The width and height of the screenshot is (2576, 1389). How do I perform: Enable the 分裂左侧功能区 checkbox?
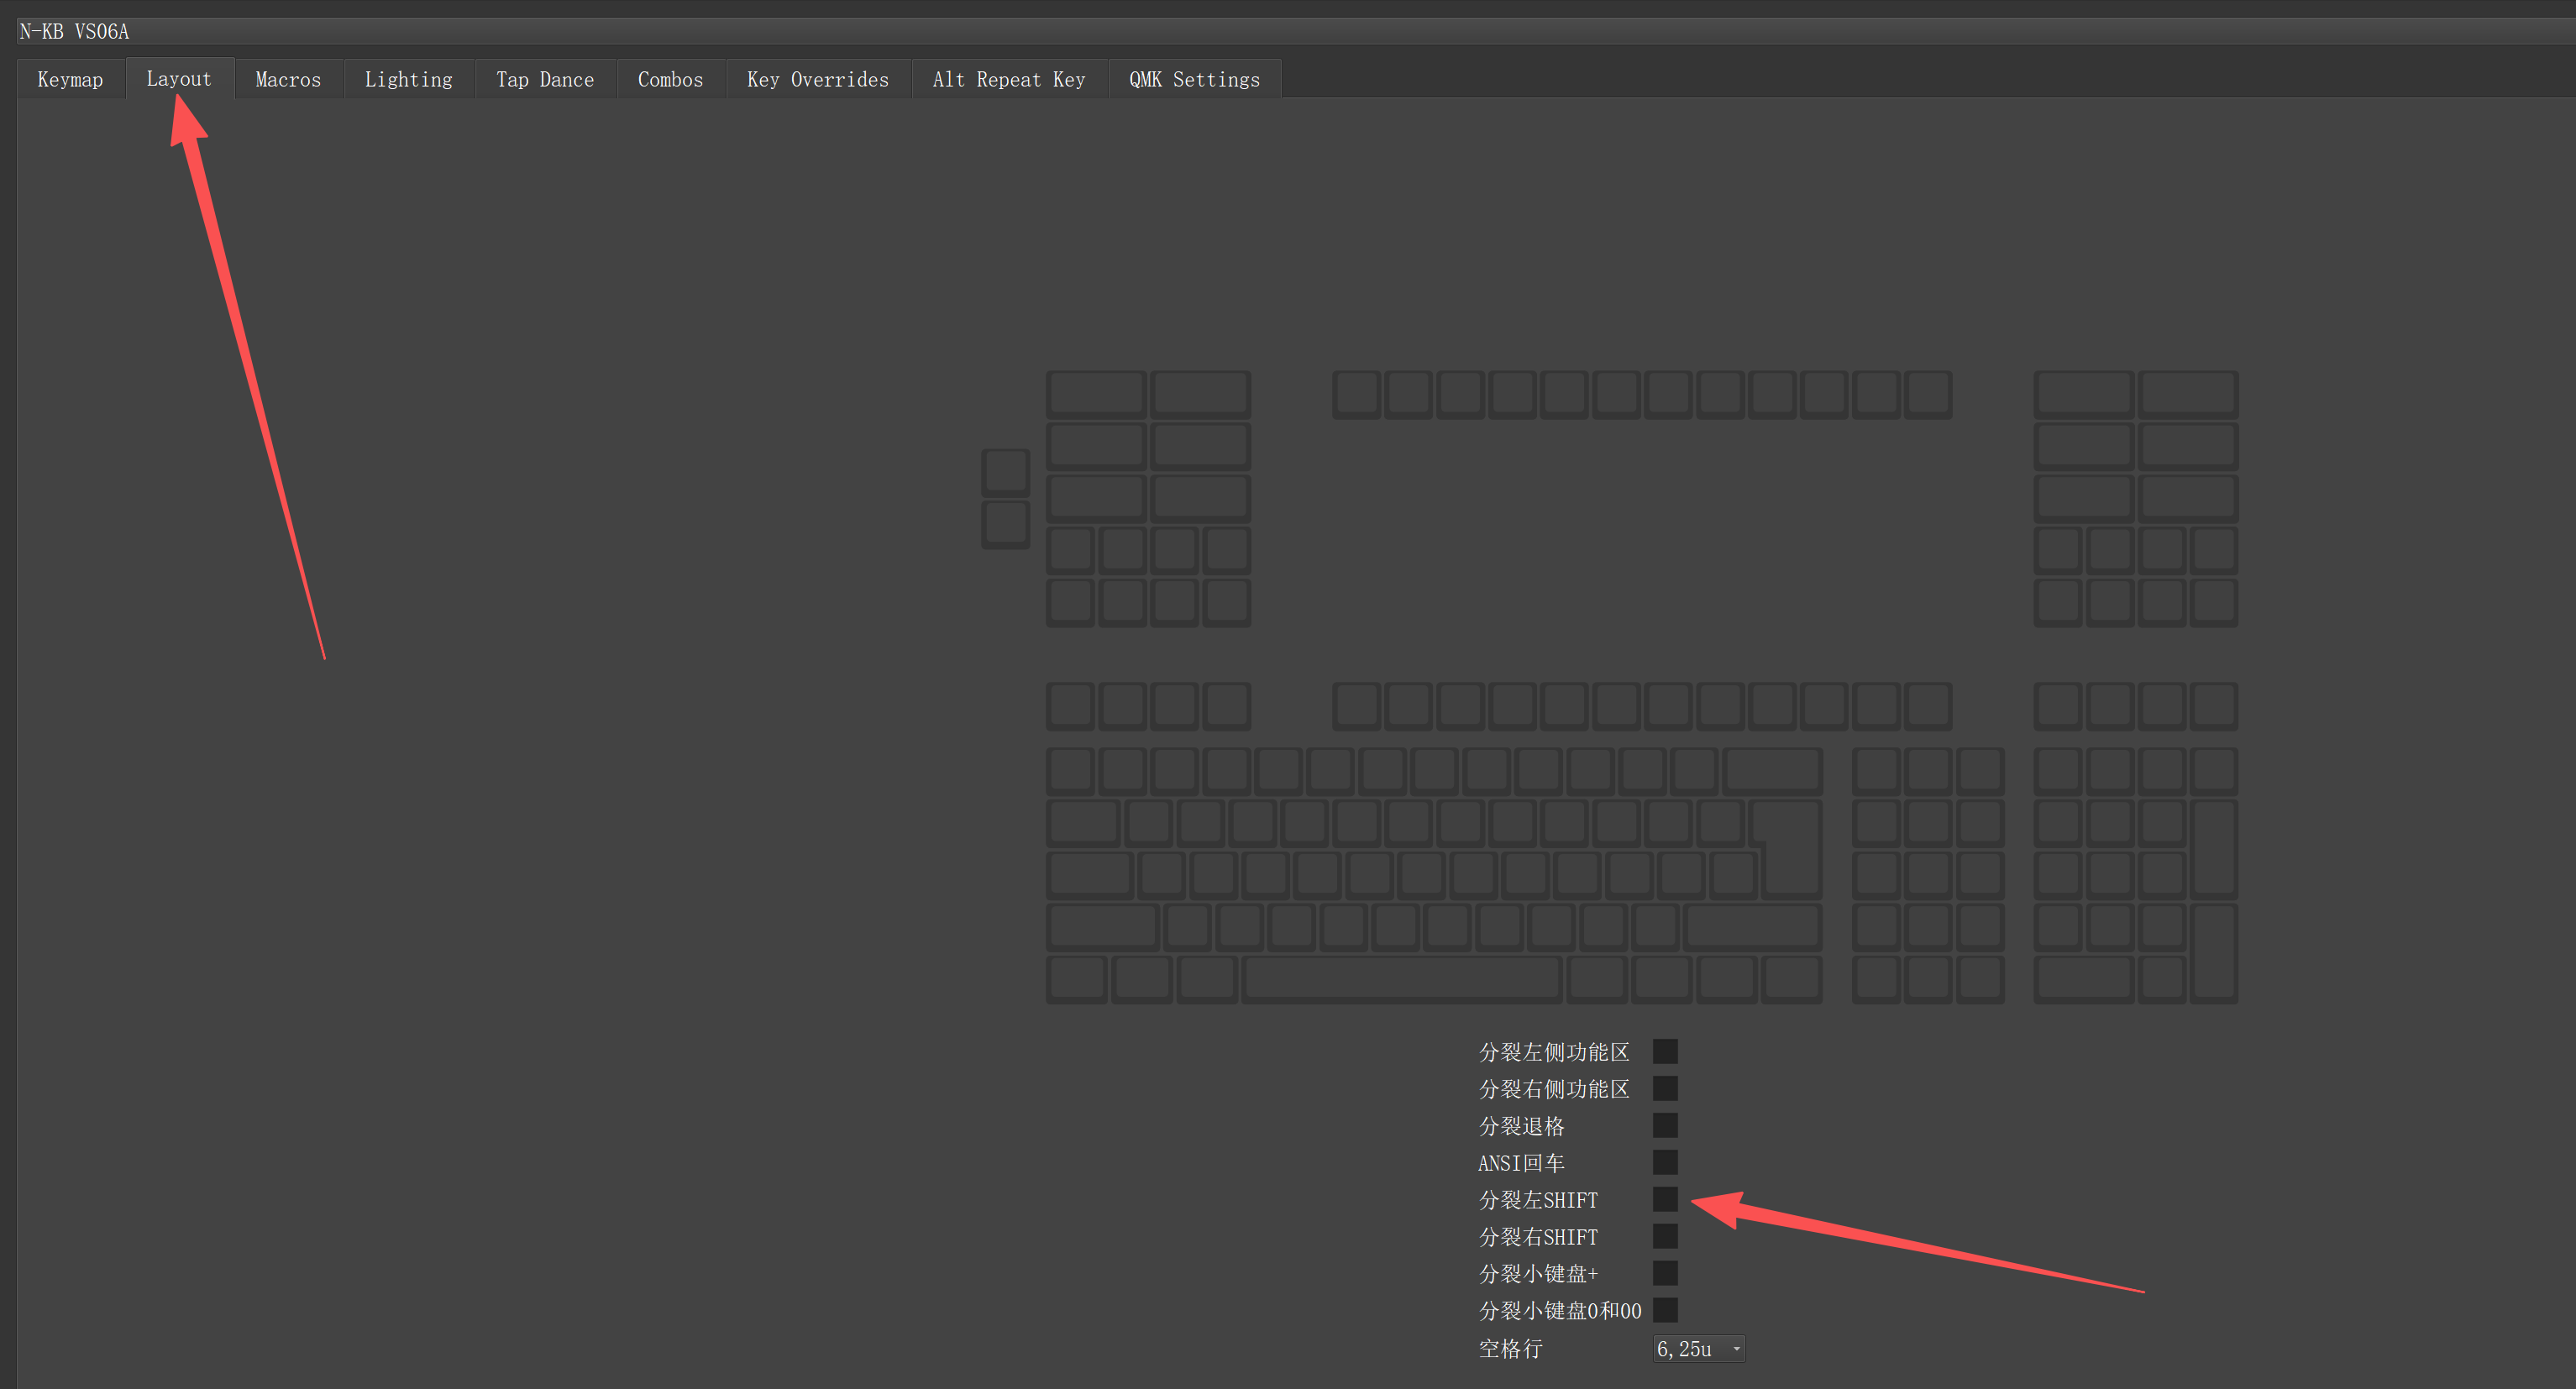pyautogui.click(x=1665, y=1051)
